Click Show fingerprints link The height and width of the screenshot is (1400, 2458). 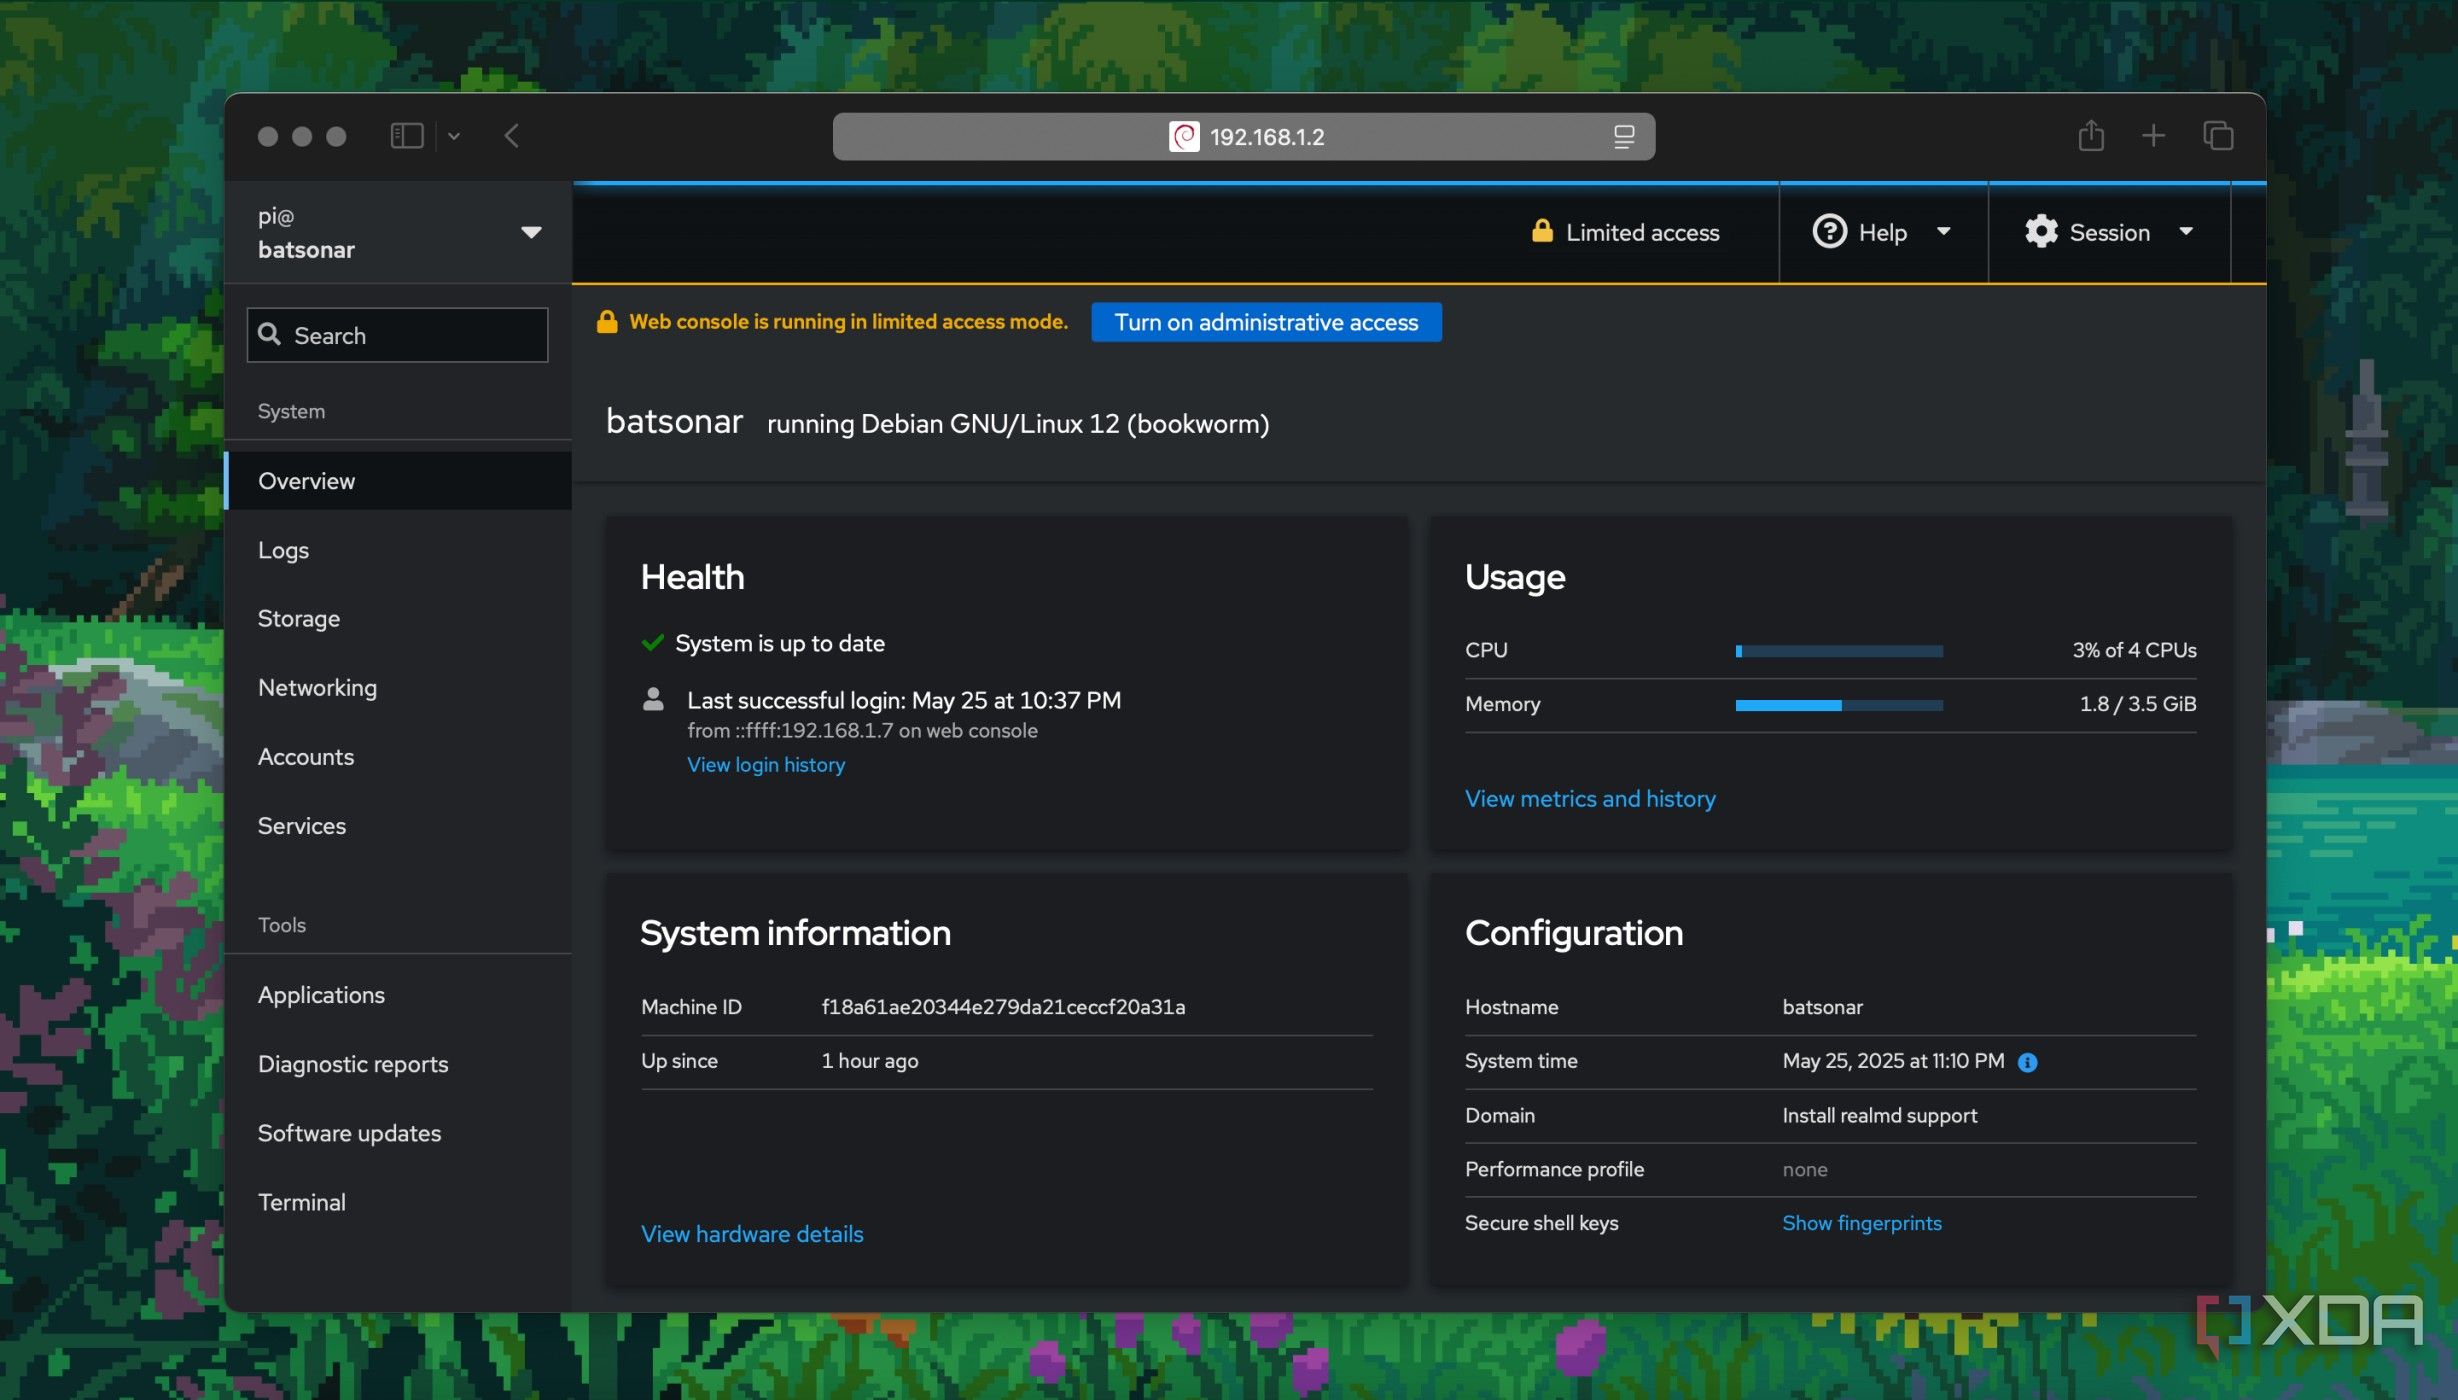click(1861, 1223)
